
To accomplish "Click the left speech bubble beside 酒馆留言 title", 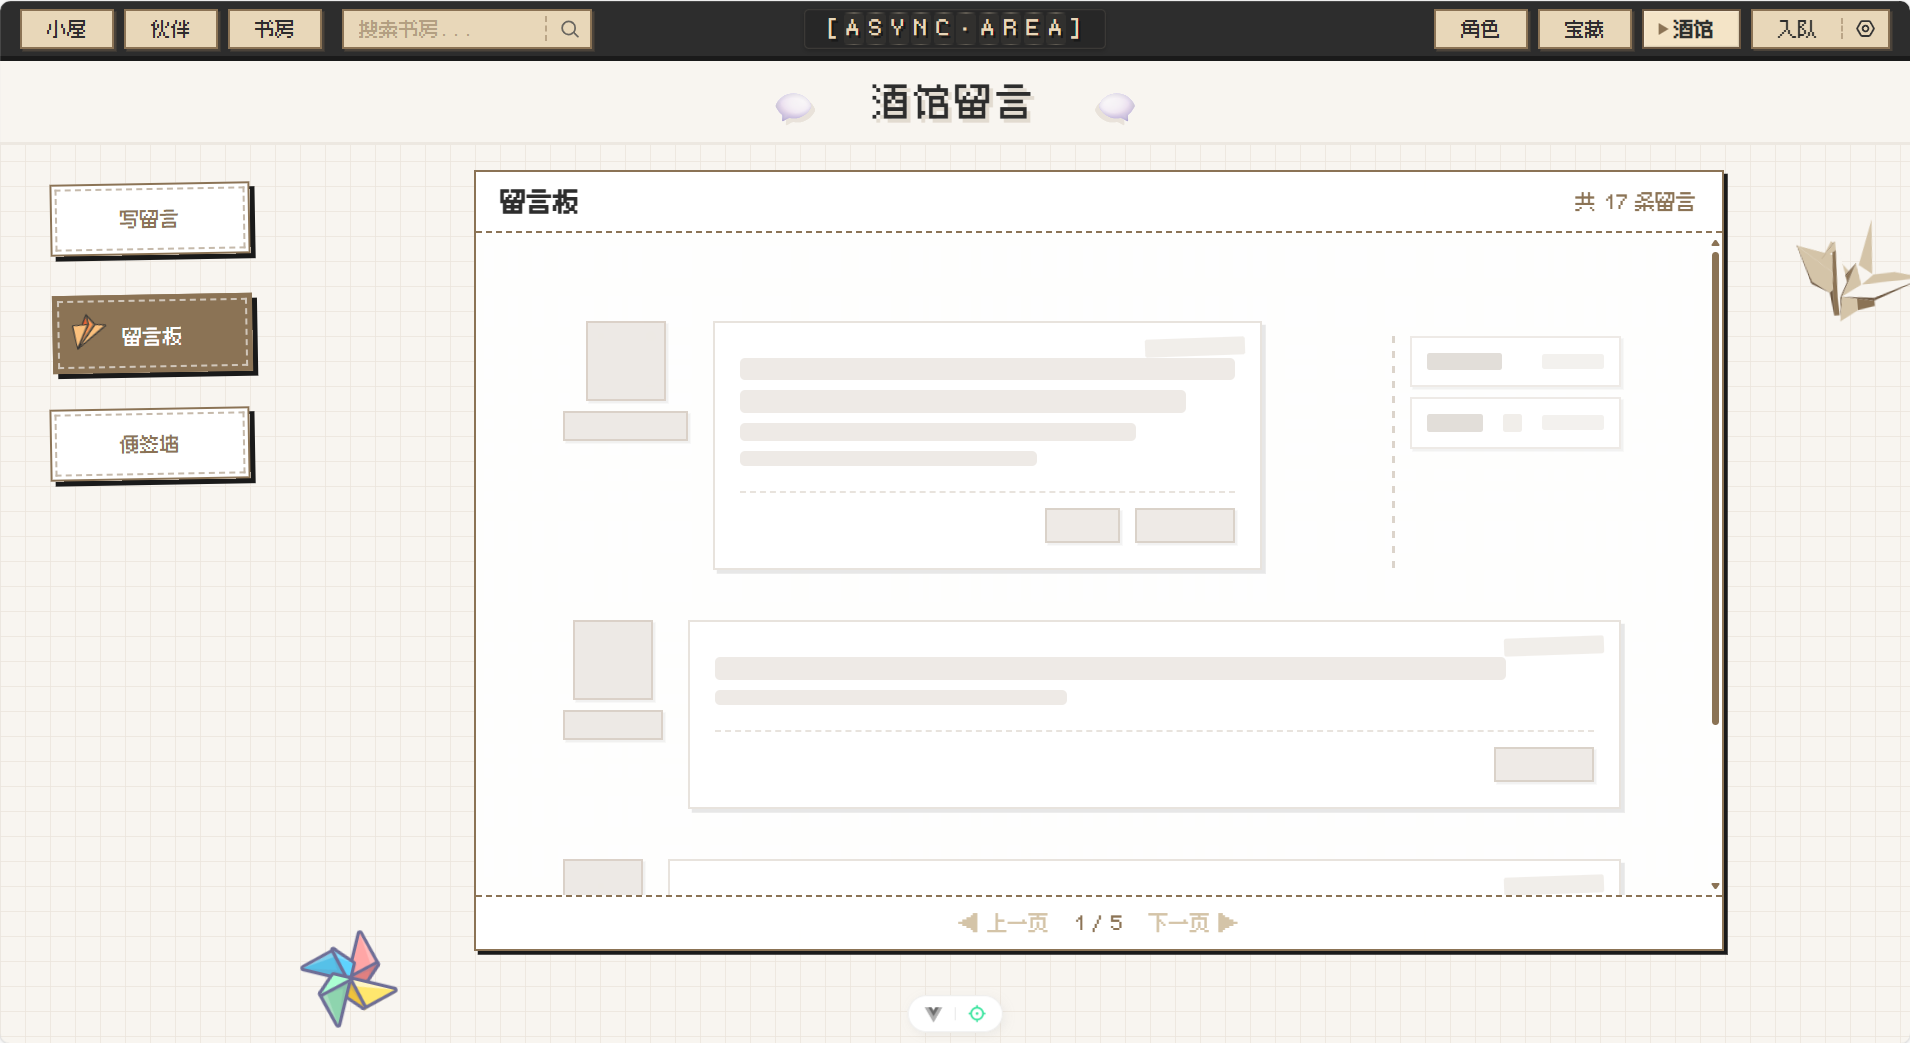I will [x=793, y=107].
